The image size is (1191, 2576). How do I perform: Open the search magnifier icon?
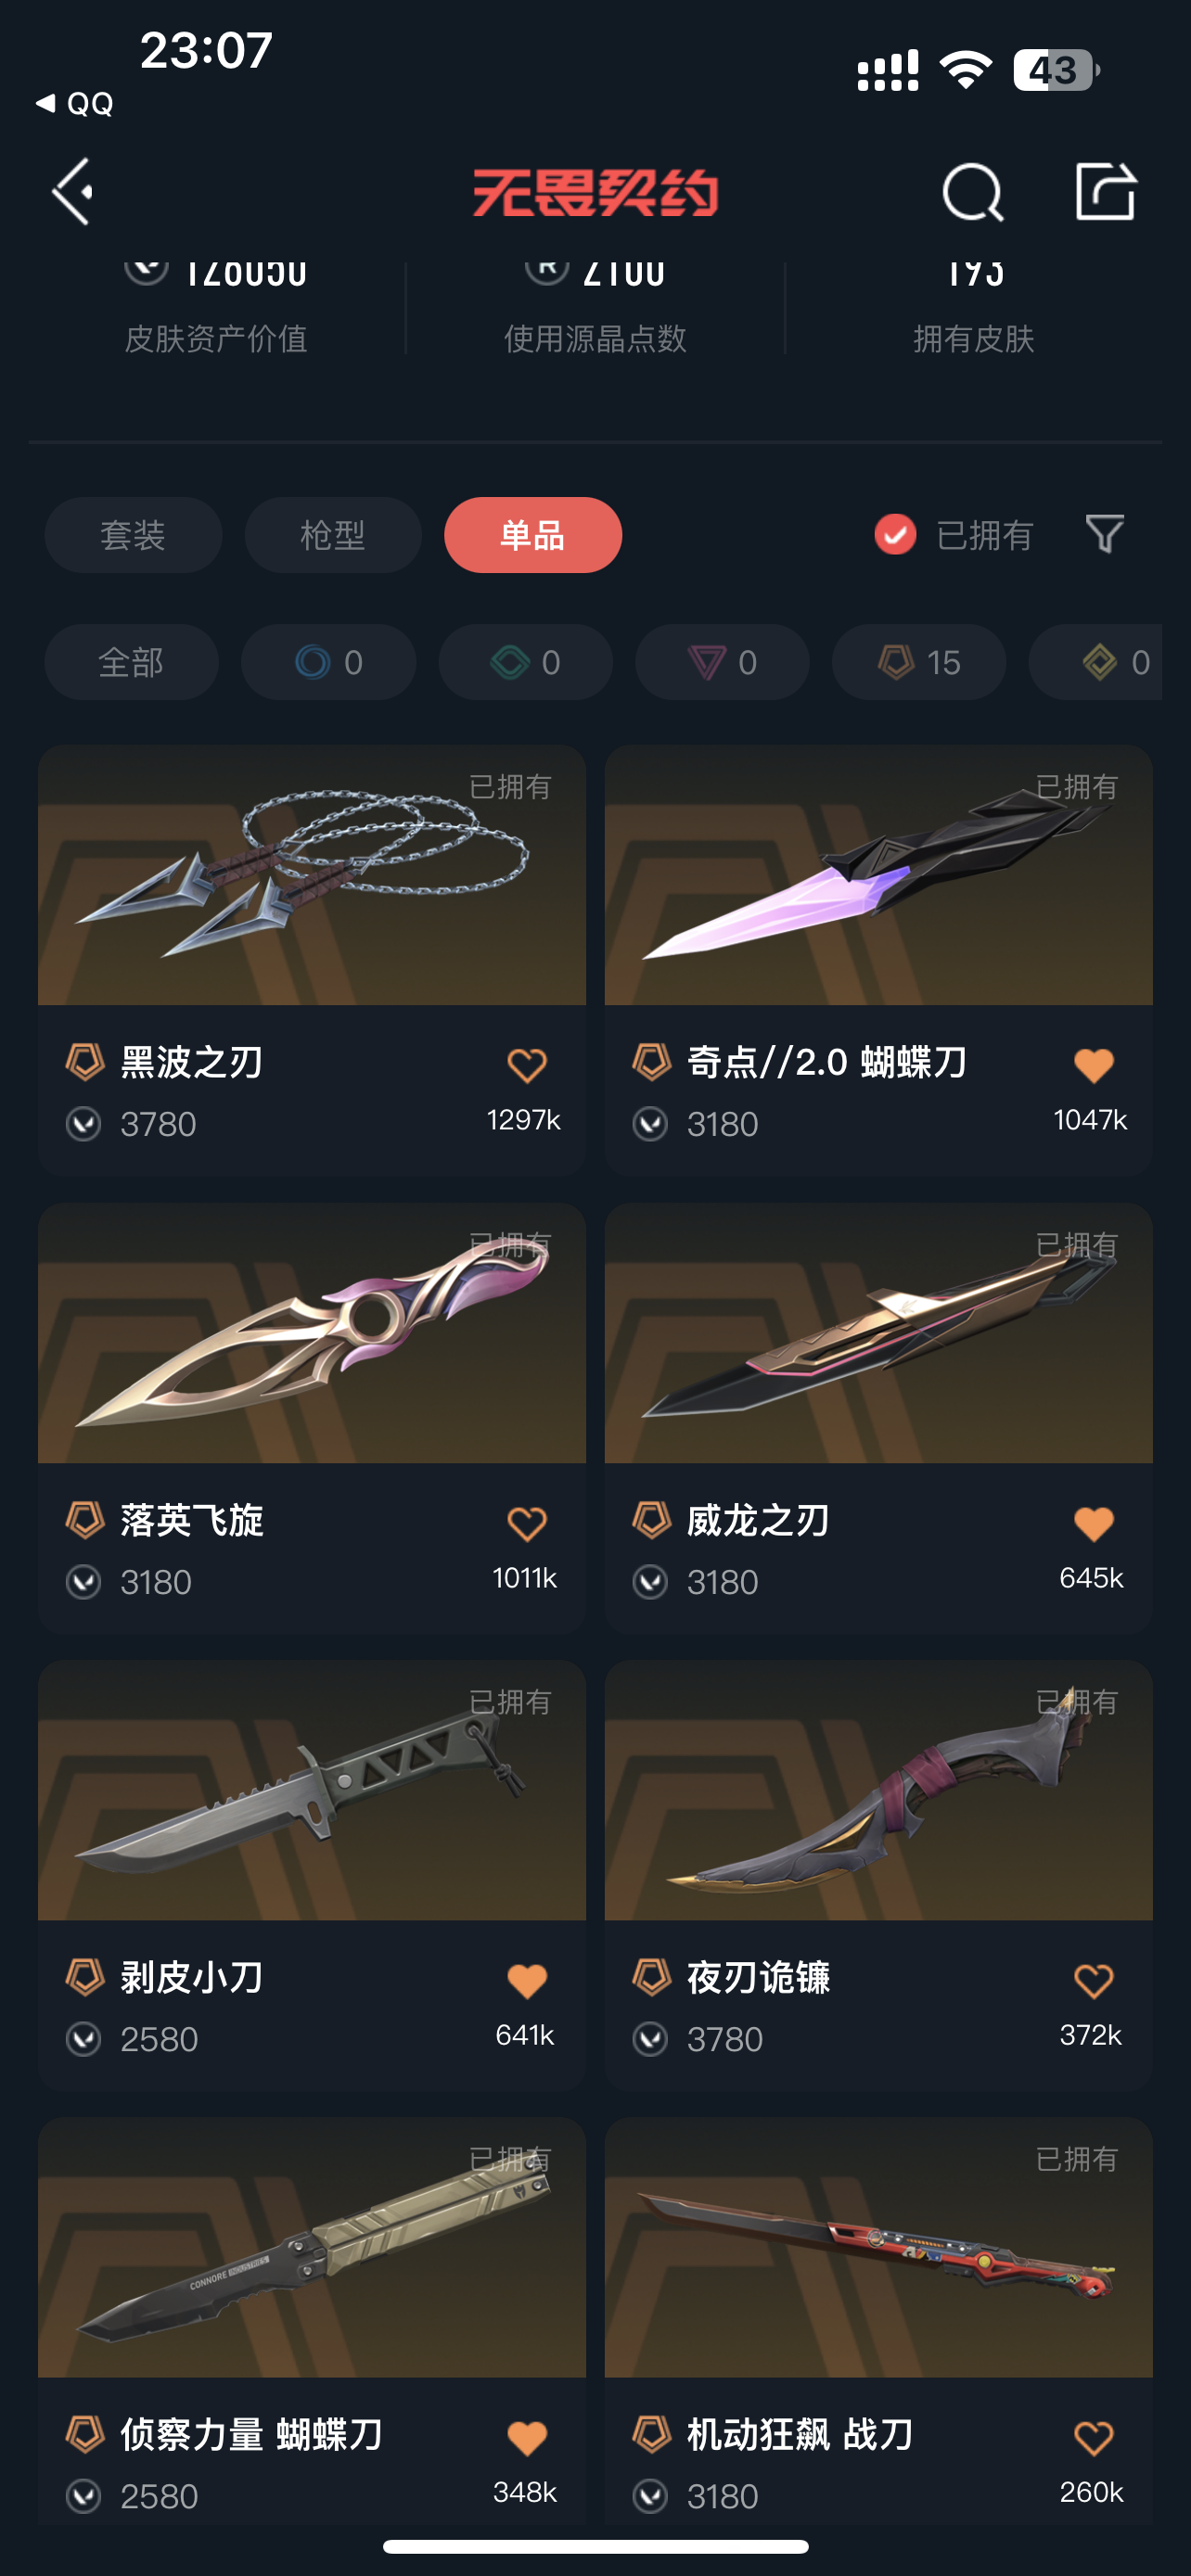point(972,192)
